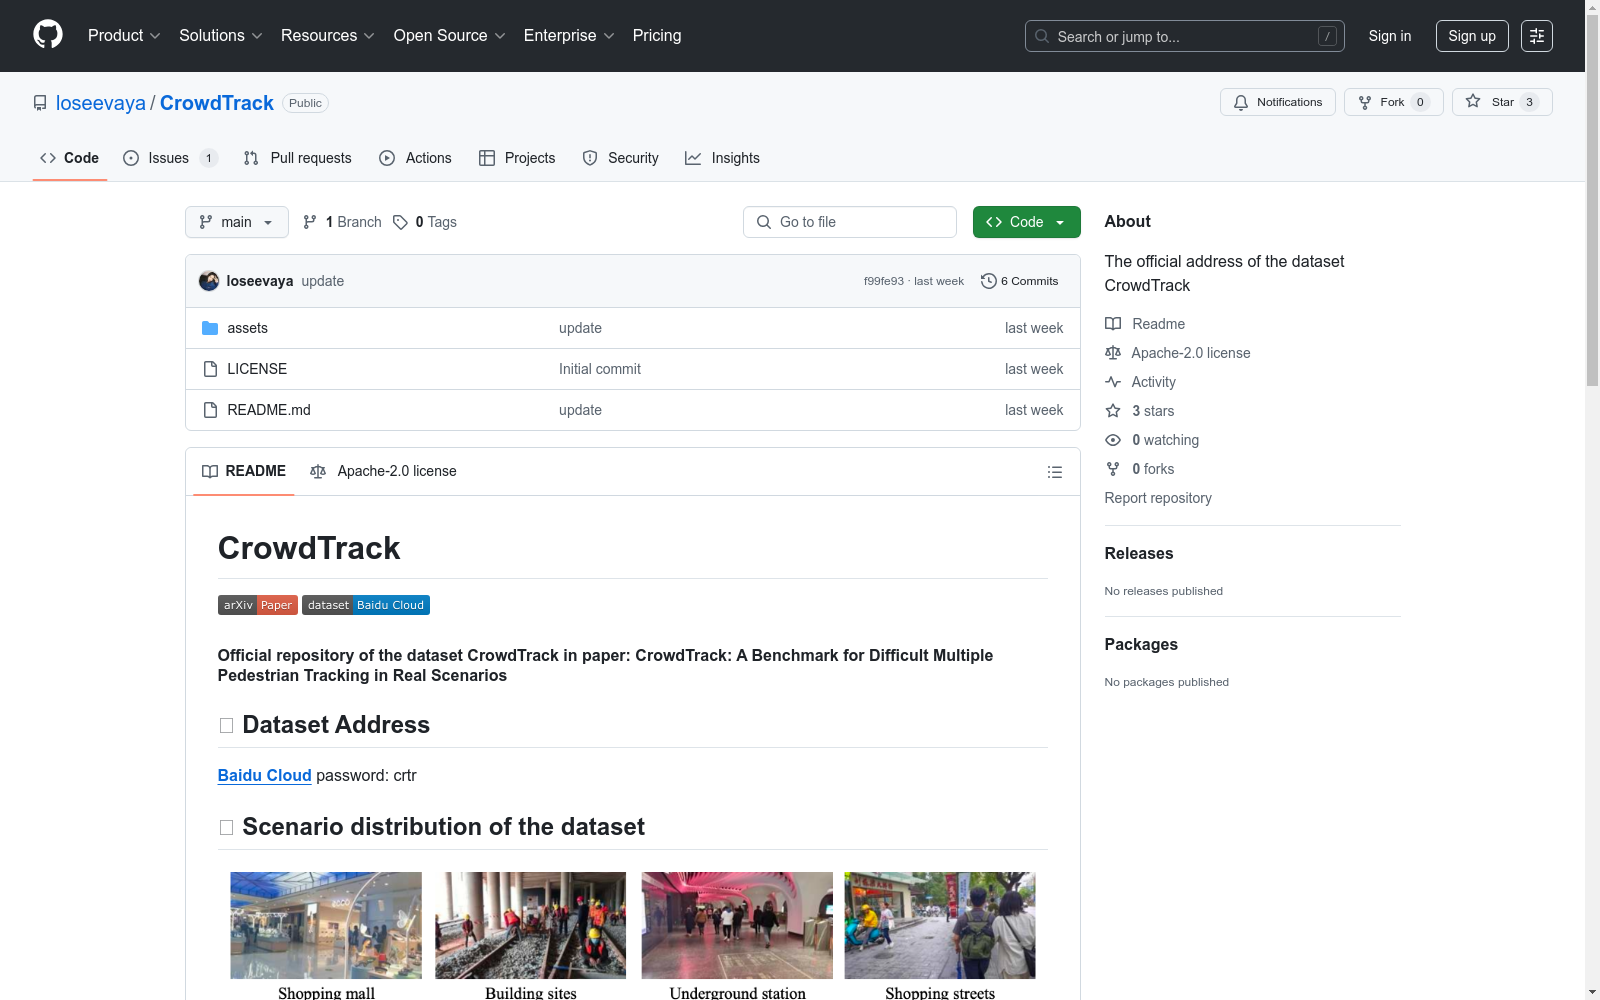The height and width of the screenshot is (1000, 1600).
Task: Click the book icon beside Readme in About
Action: click(1113, 324)
